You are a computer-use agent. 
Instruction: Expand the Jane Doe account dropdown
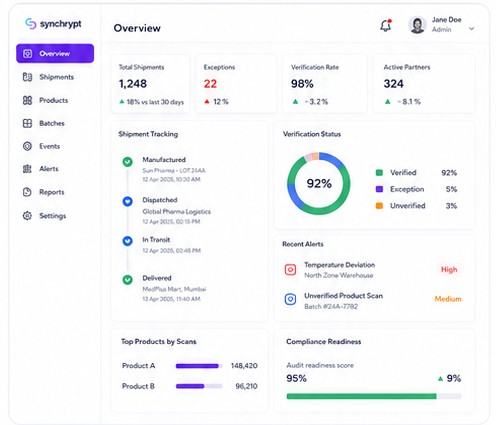tap(471, 29)
